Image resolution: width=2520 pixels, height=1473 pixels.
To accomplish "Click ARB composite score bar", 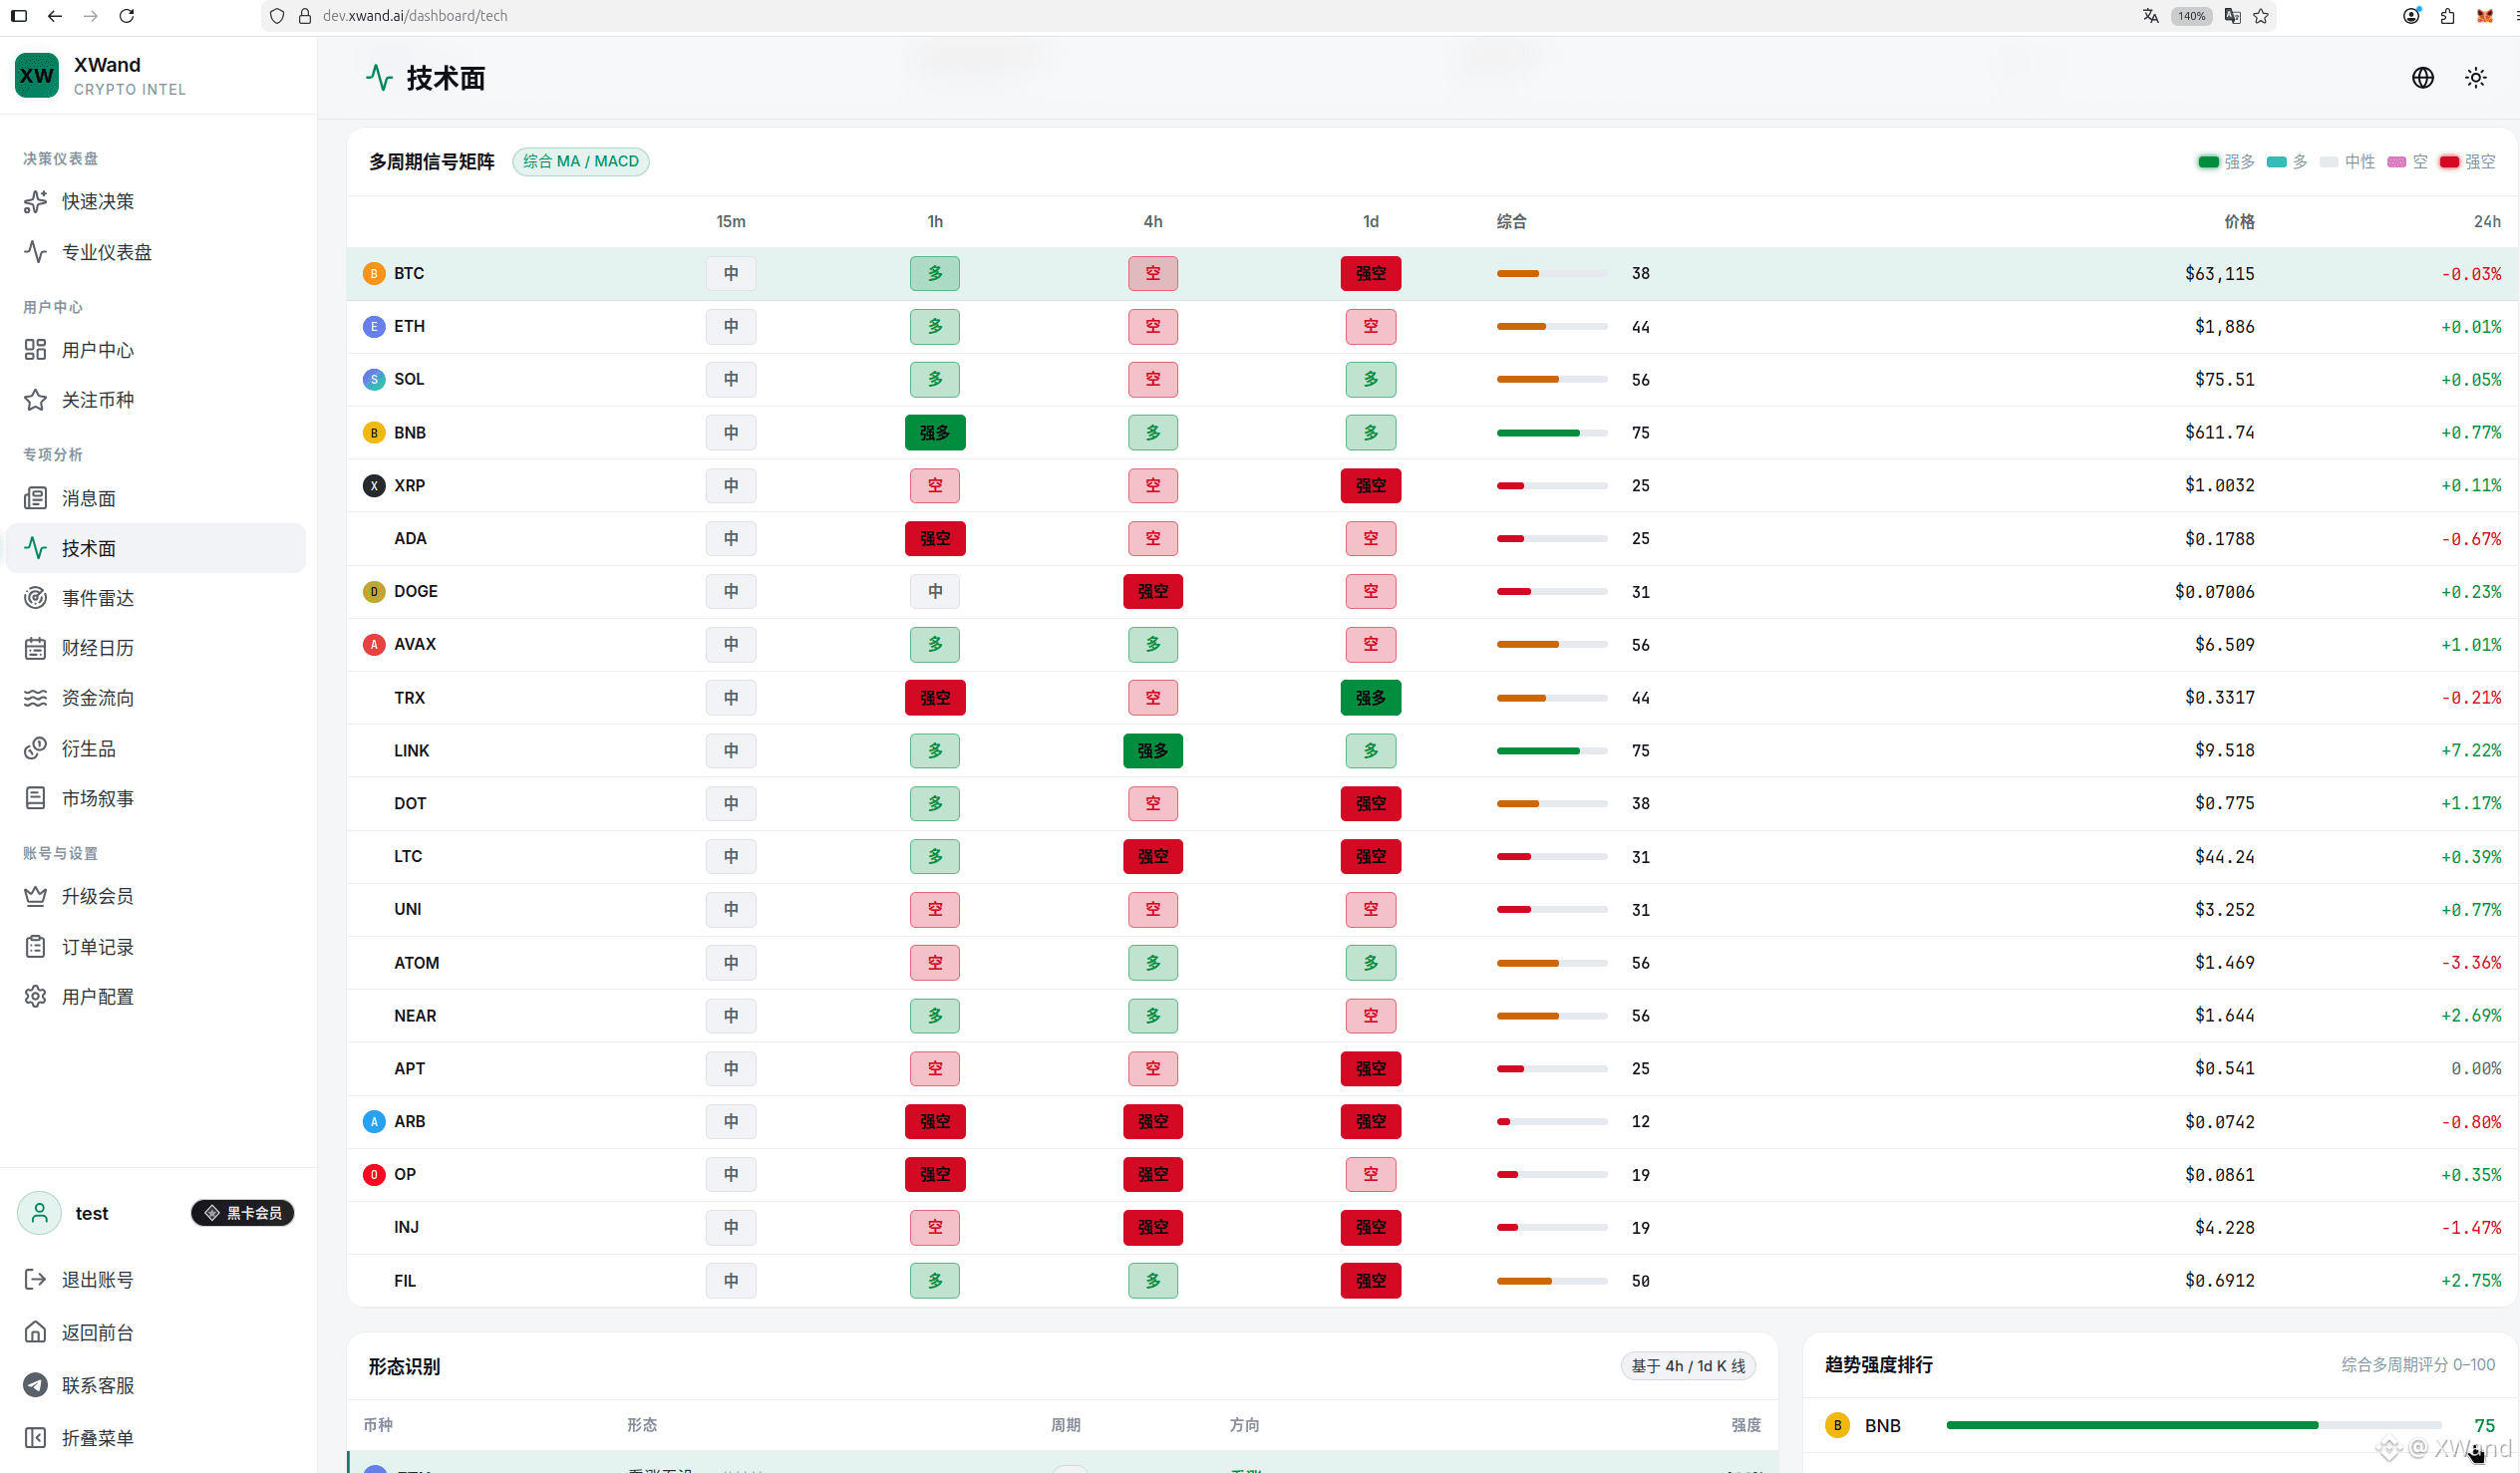I will pyautogui.click(x=1552, y=1122).
